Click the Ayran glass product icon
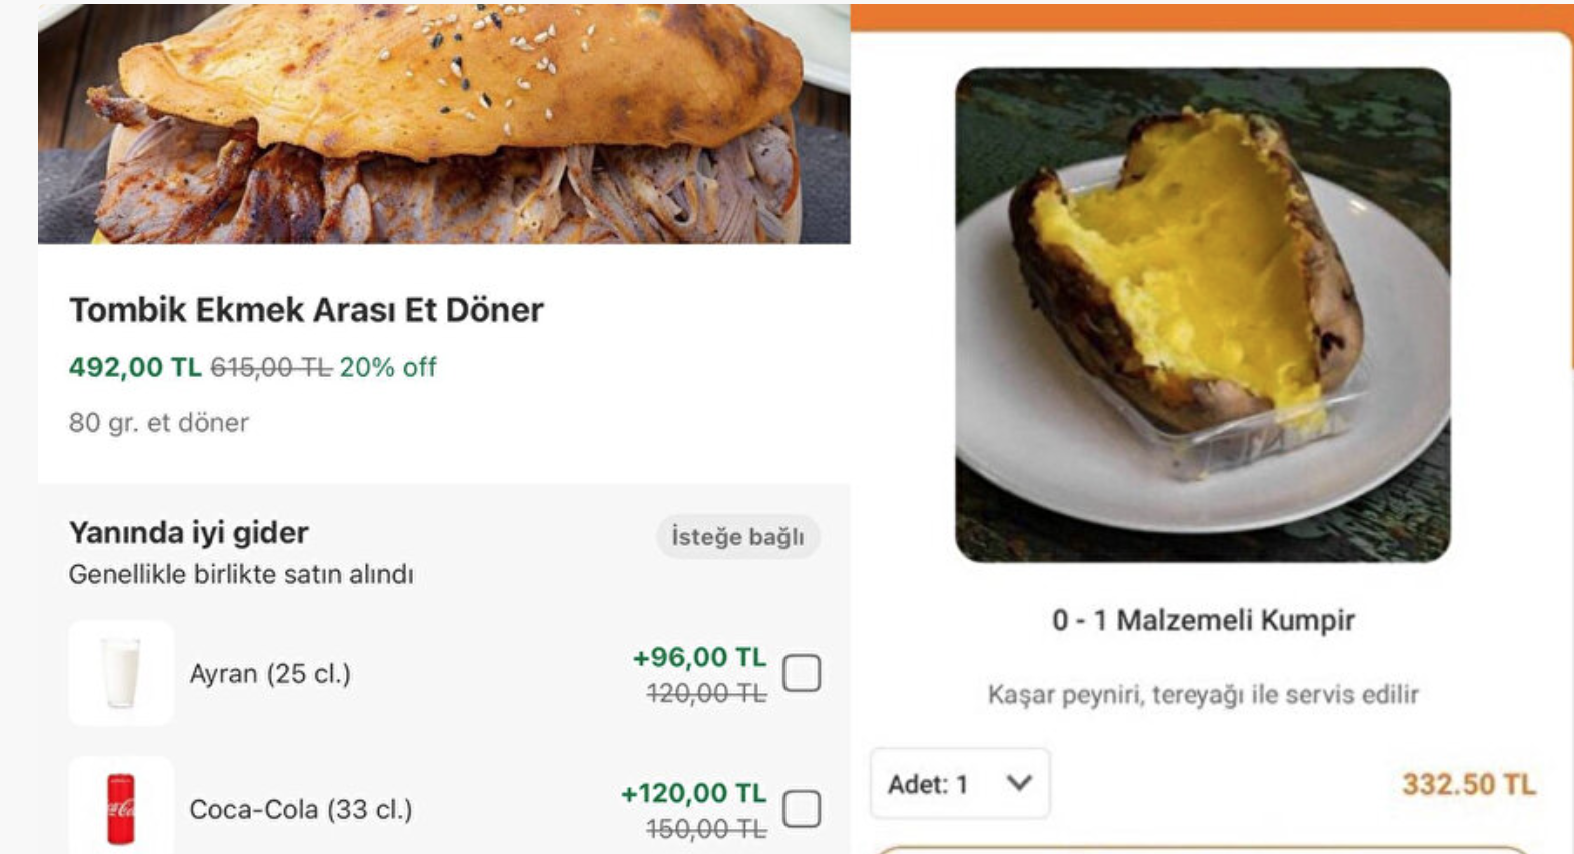The image size is (1574, 854). [x=121, y=673]
